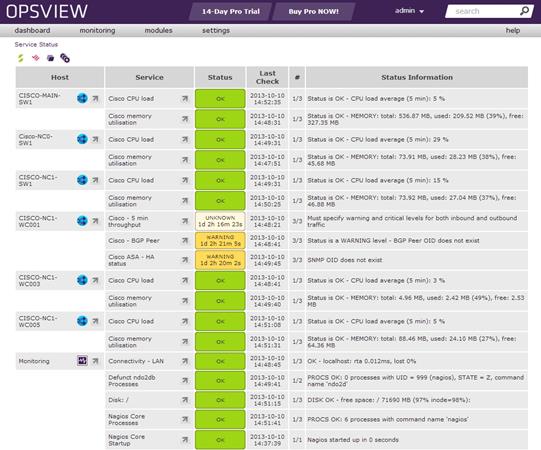The image size is (541, 450).
Task: Open service arrow for Nagios Core Startup
Action: [185, 440]
